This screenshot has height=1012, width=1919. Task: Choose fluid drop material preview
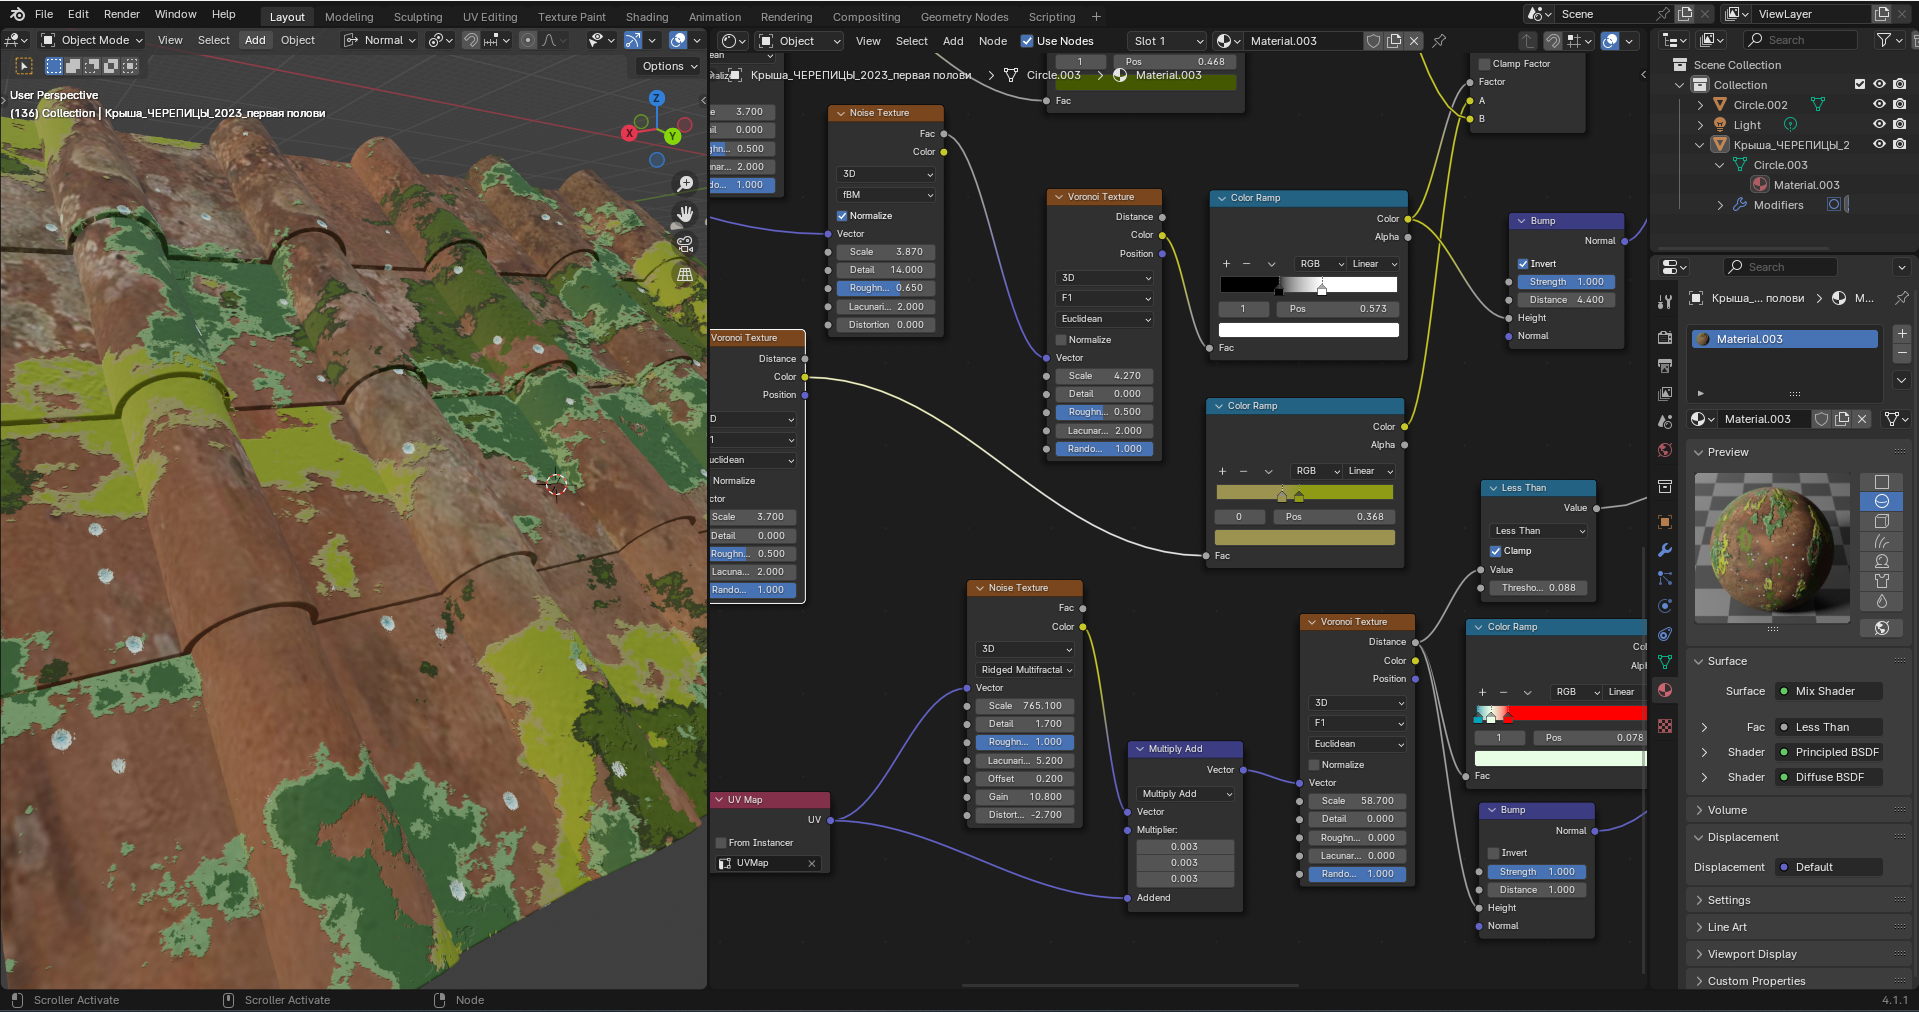tap(1882, 601)
